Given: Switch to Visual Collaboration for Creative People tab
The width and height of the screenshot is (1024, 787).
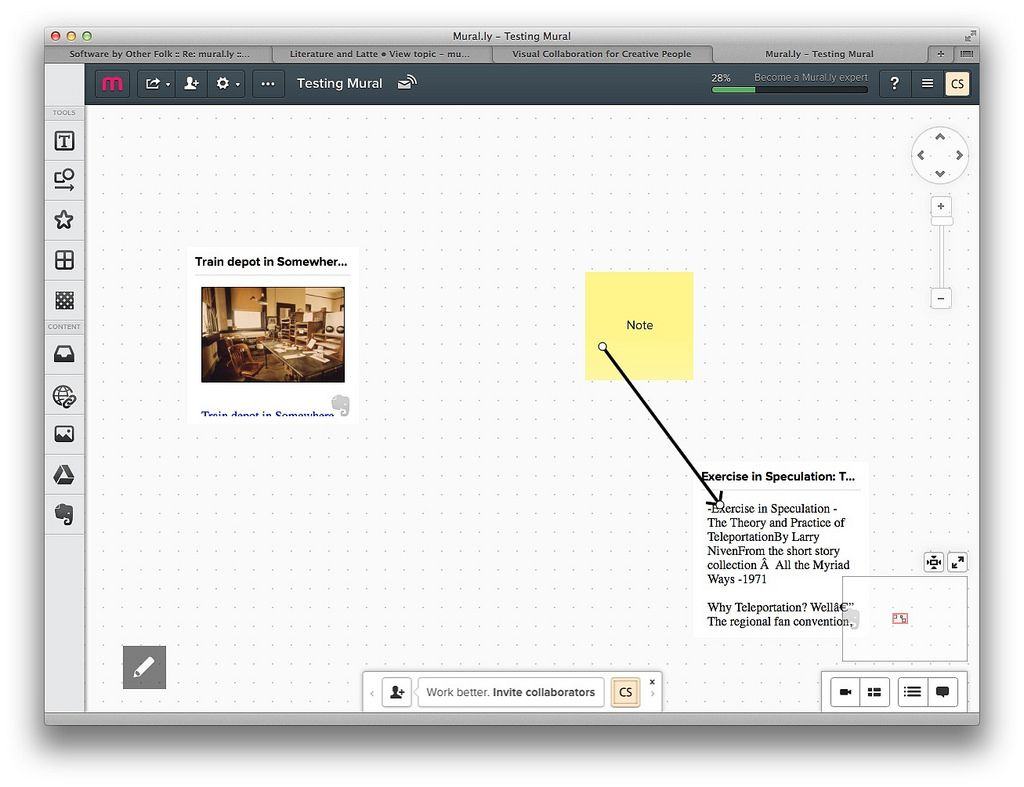Looking at the screenshot, I should click(601, 54).
